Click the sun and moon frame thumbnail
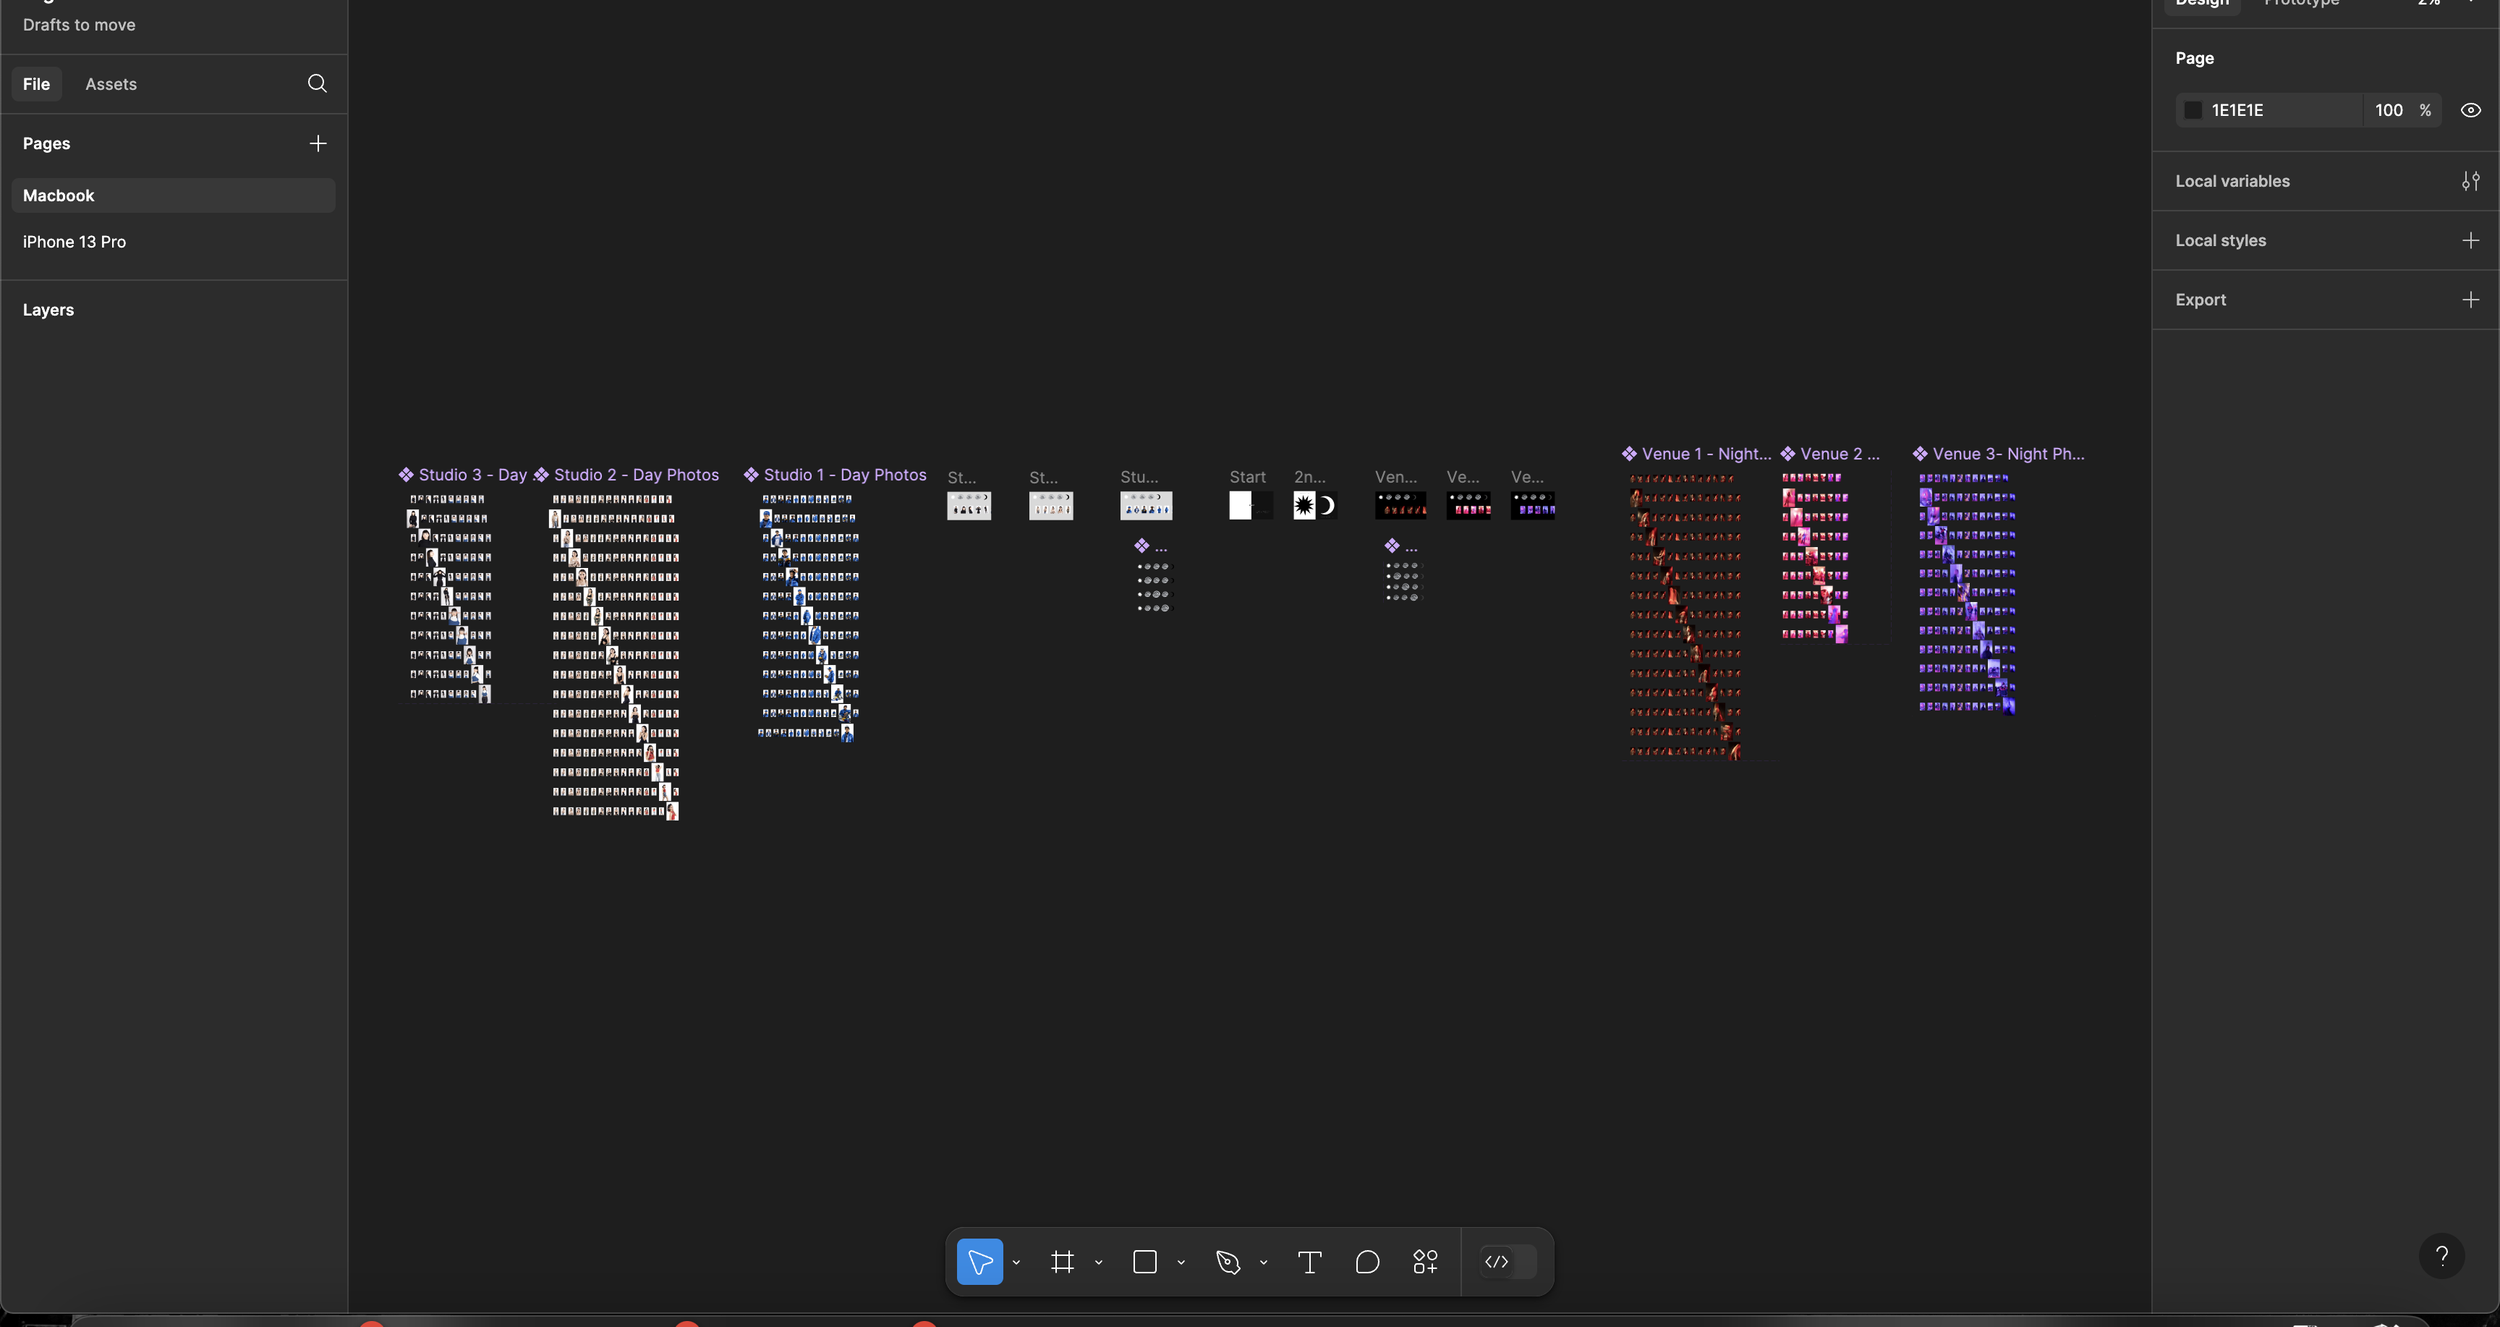This screenshot has height=1327, width=2500. pyautogui.click(x=1315, y=505)
